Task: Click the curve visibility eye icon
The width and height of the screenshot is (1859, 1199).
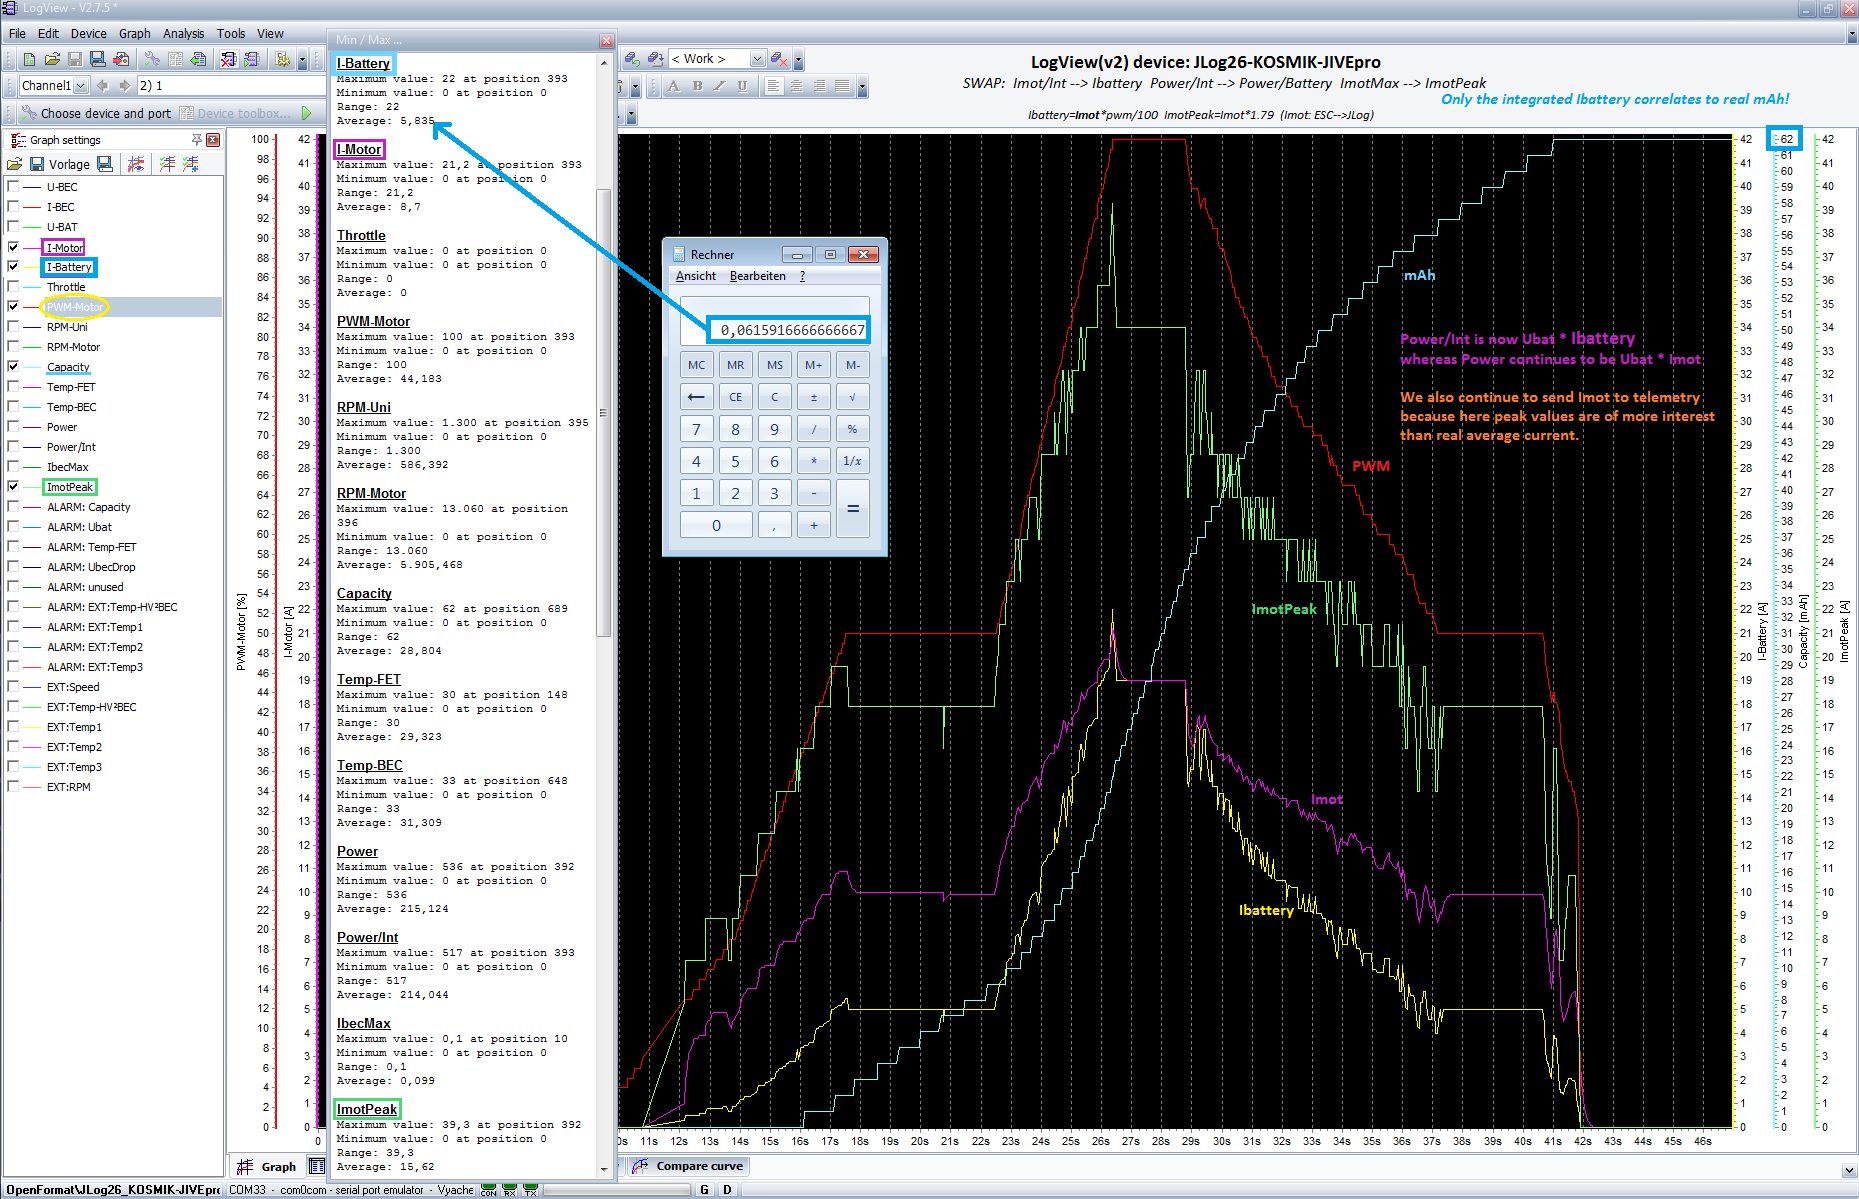Action: (137, 164)
